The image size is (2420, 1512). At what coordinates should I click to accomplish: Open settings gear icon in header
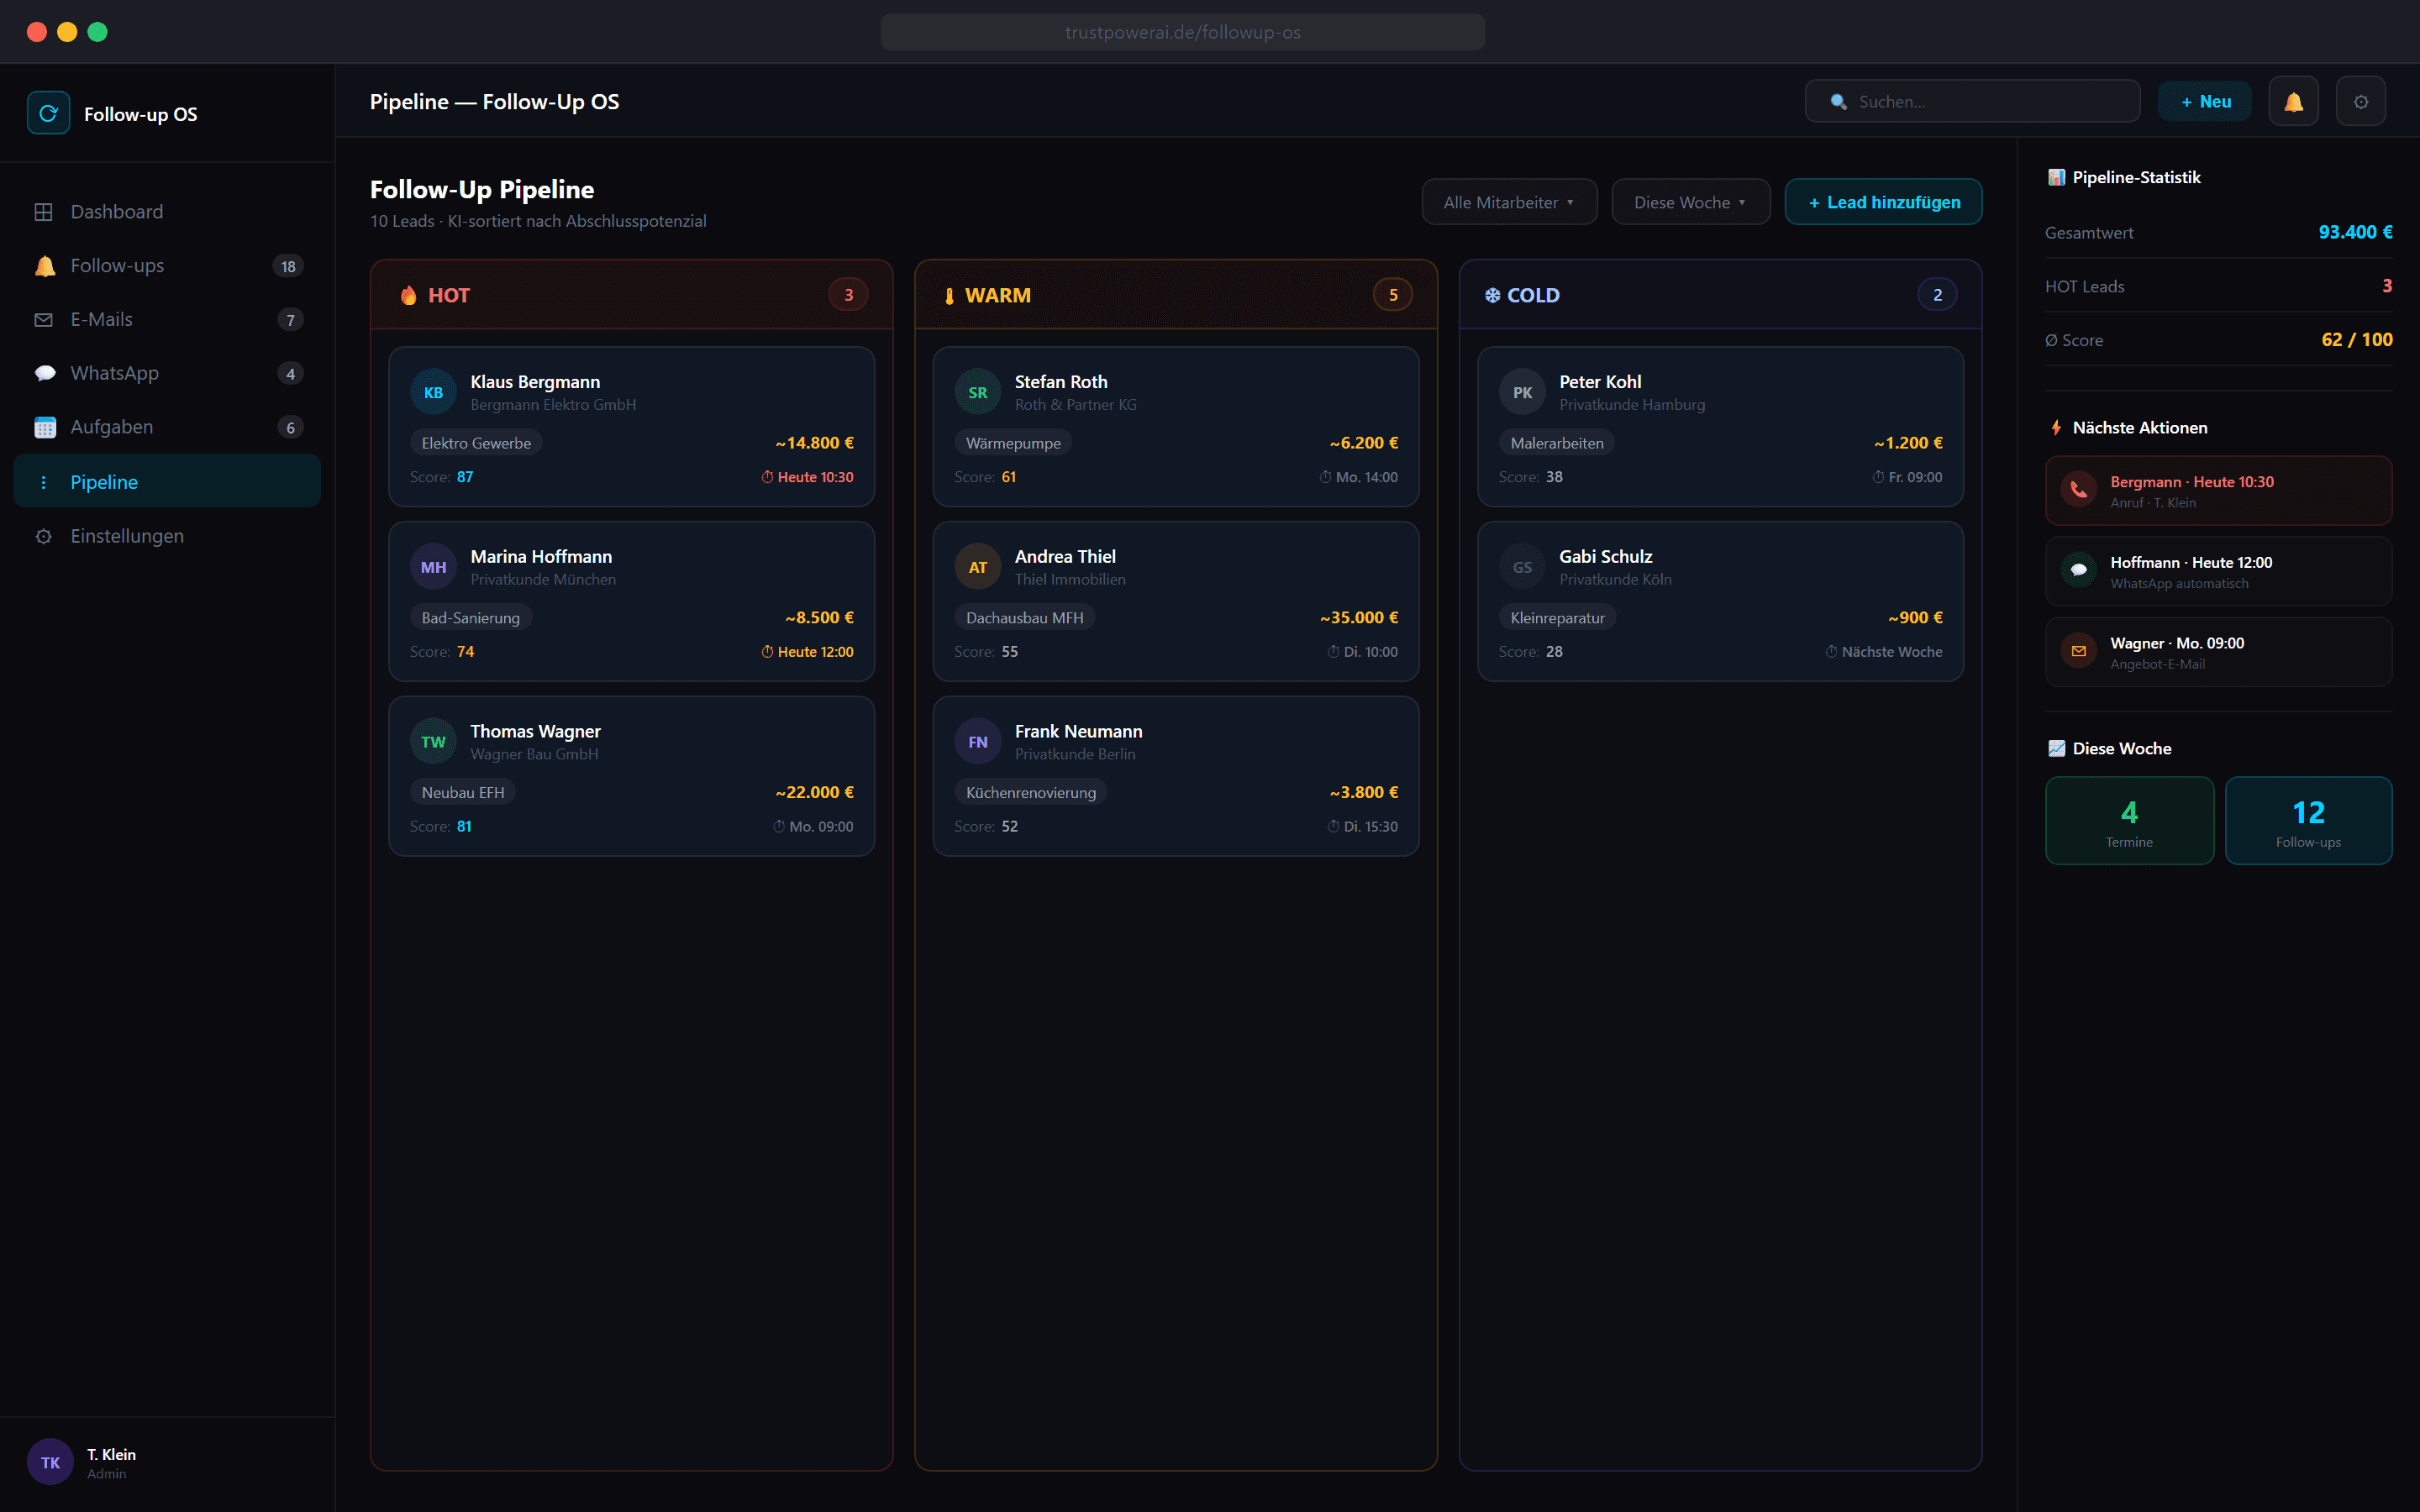pyautogui.click(x=2360, y=101)
